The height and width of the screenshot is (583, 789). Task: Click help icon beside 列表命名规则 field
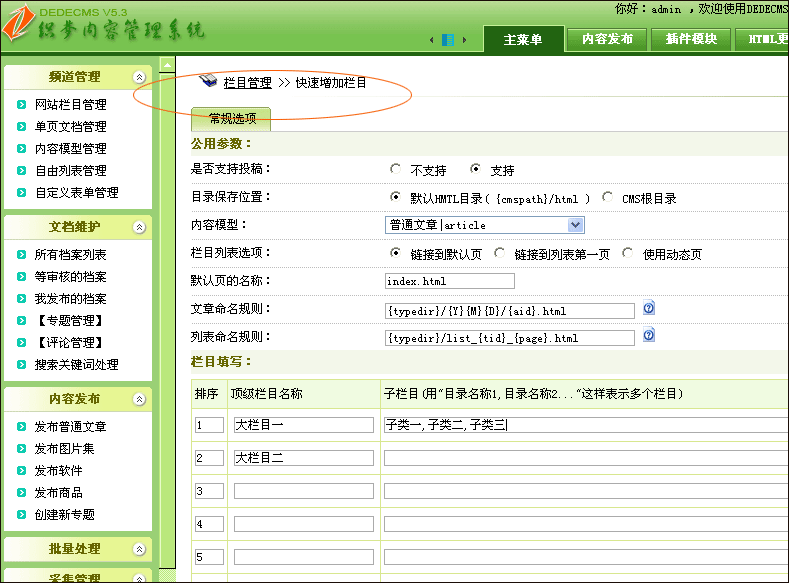(x=648, y=336)
